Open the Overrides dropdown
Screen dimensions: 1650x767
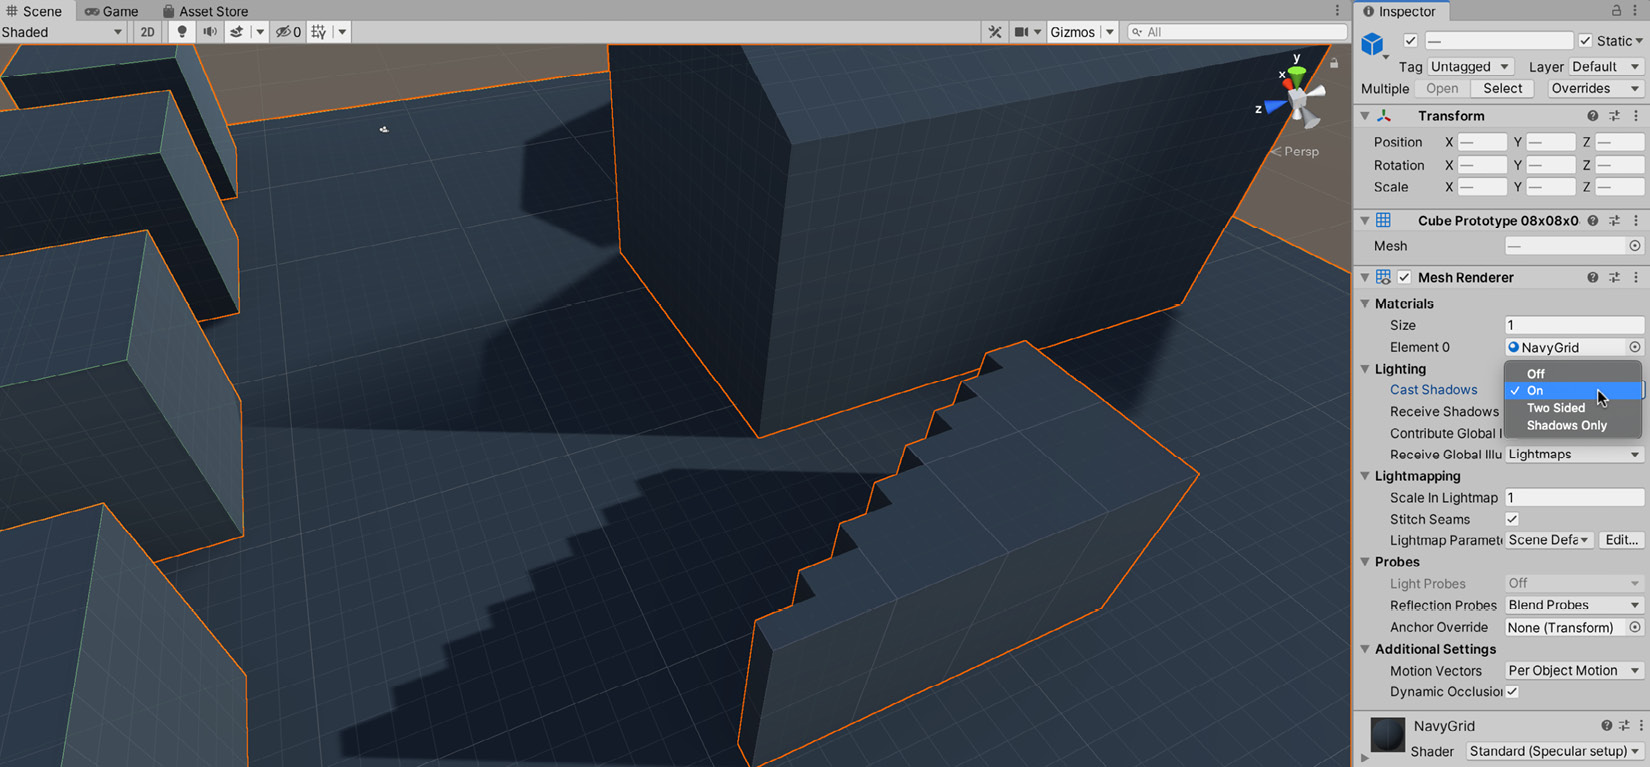pos(1594,88)
